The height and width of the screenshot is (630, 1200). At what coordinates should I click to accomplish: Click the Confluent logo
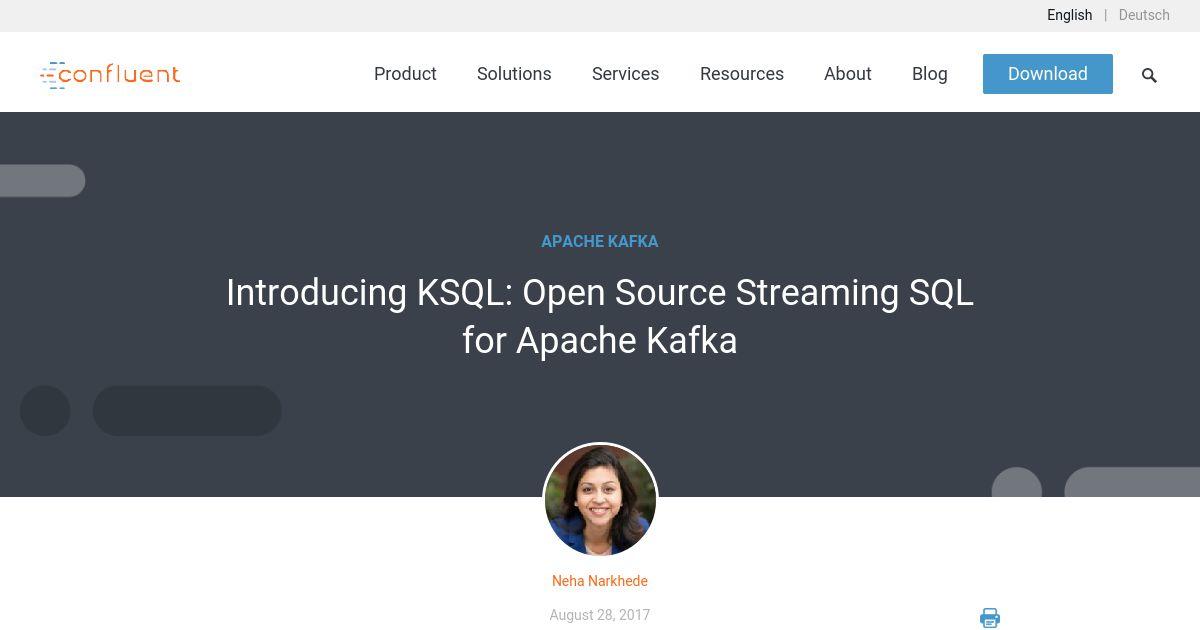tap(110, 75)
